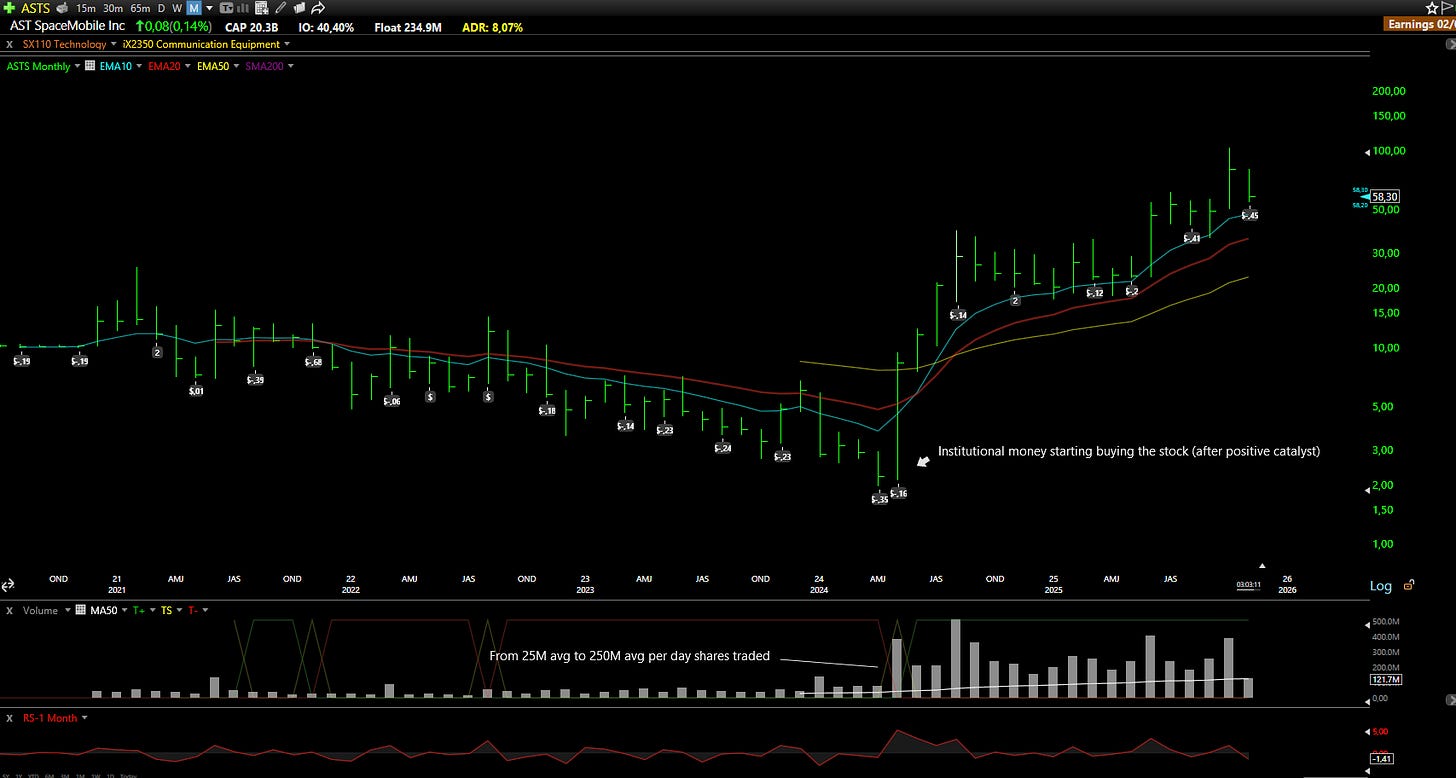Open the RS-1 Month indicator dropdown

pyautogui.click(x=84, y=718)
